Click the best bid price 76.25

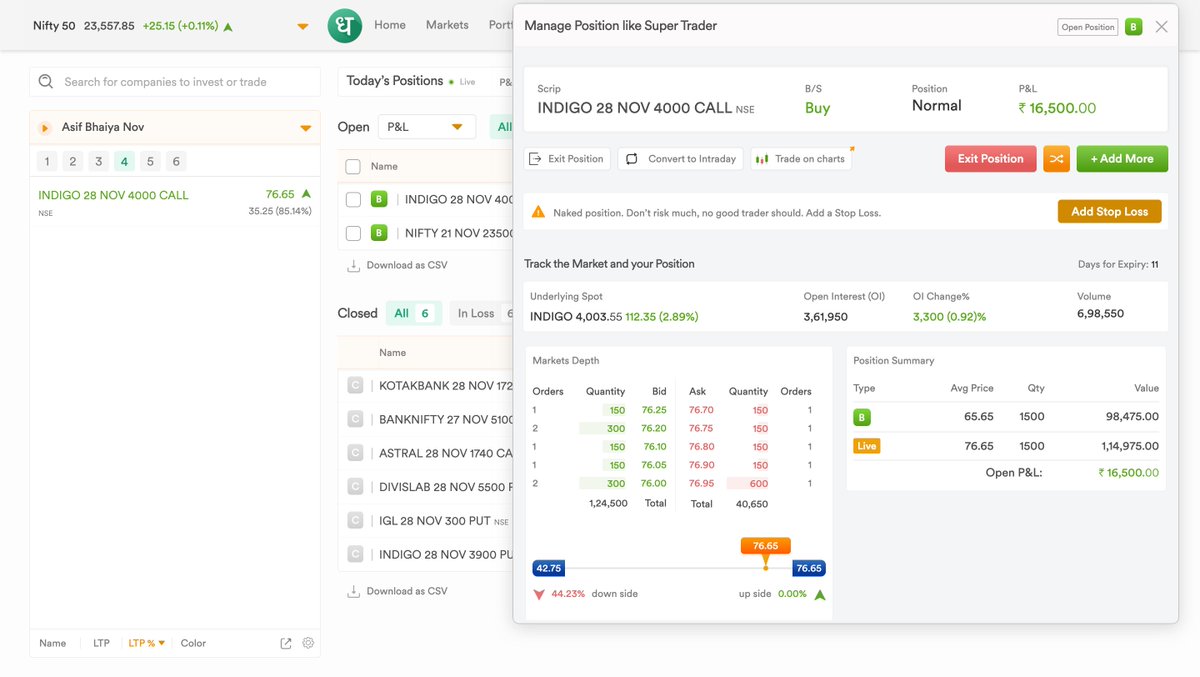(654, 410)
